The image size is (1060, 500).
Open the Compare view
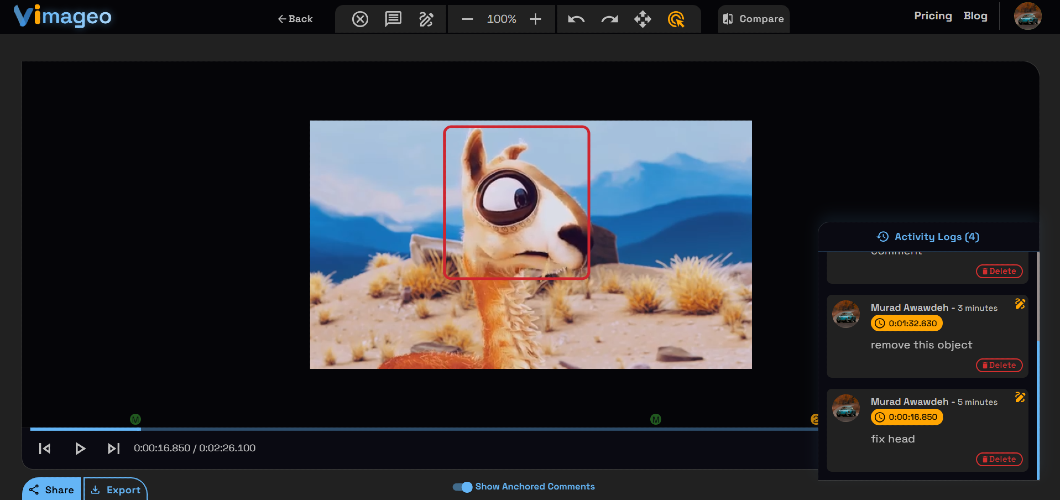754,19
